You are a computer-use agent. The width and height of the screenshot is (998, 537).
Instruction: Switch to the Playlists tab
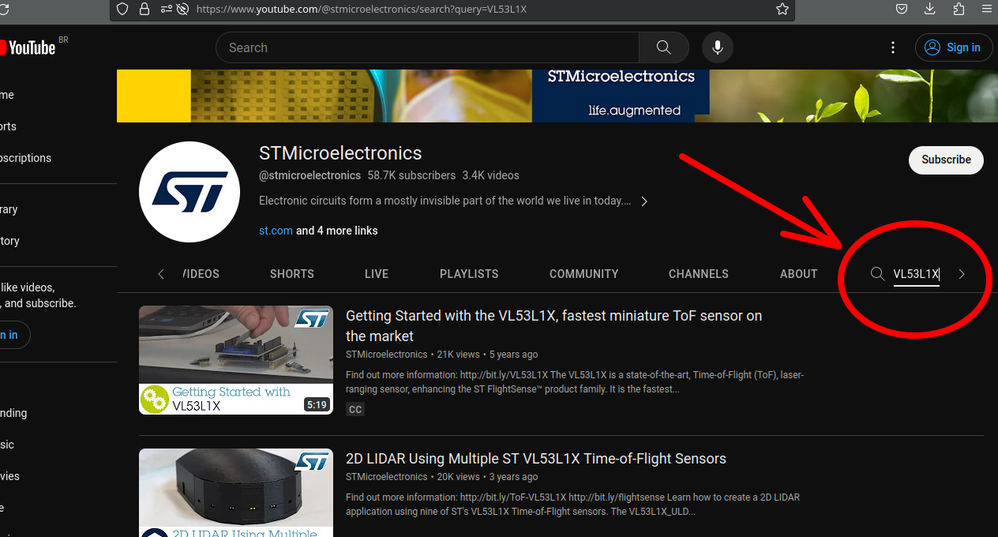point(469,274)
